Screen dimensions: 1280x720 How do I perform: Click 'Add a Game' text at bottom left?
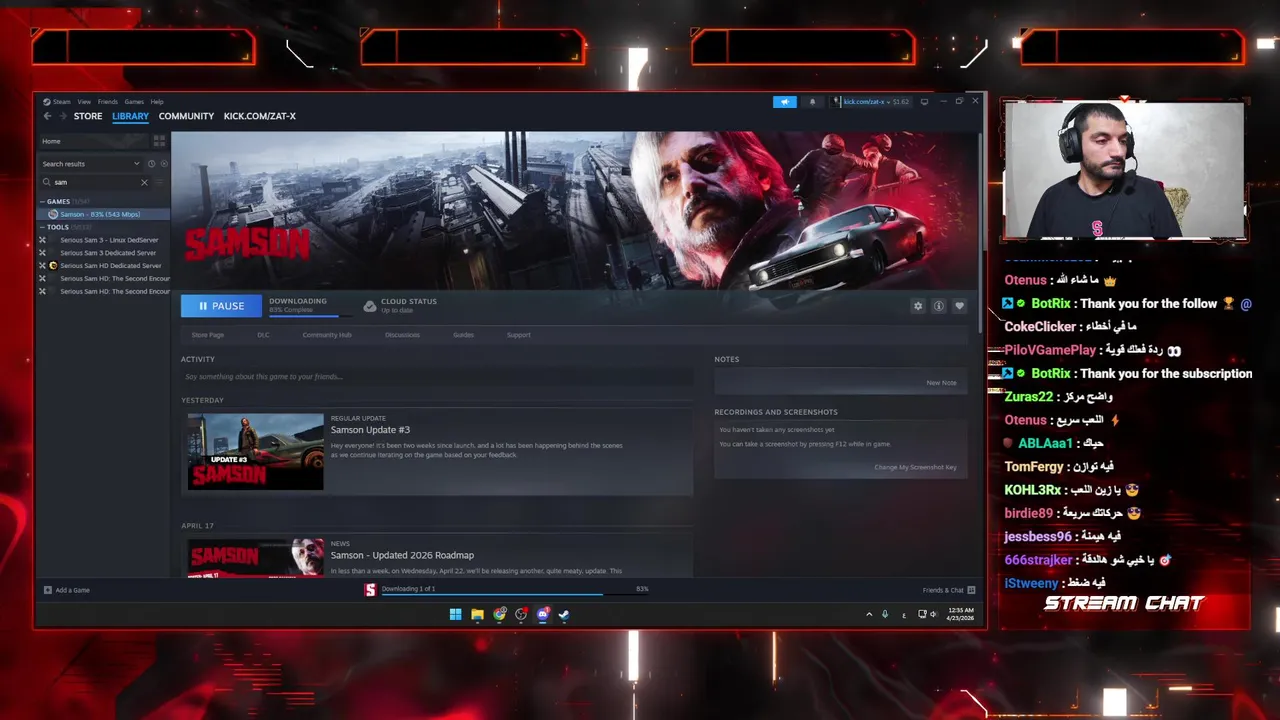click(x=72, y=590)
